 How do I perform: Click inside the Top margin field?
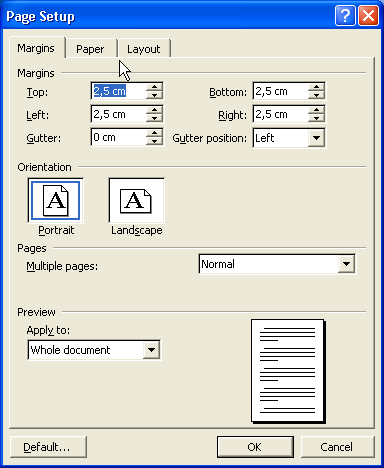pyautogui.click(x=119, y=91)
